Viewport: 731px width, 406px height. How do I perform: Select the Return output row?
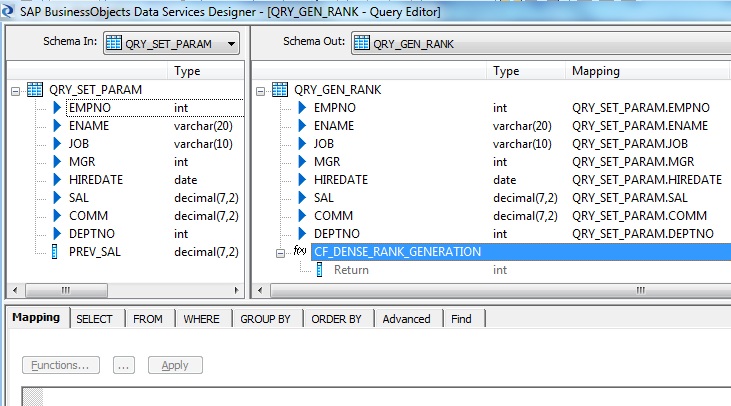click(x=351, y=270)
